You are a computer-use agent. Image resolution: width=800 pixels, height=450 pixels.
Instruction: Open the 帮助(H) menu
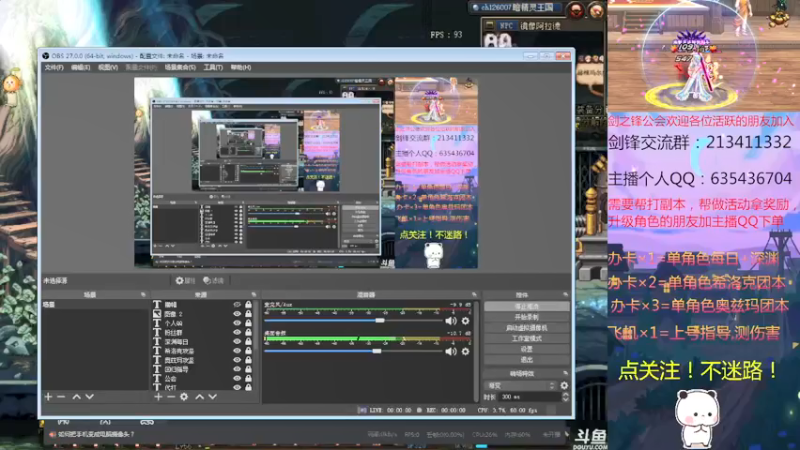click(x=240, y=67)
